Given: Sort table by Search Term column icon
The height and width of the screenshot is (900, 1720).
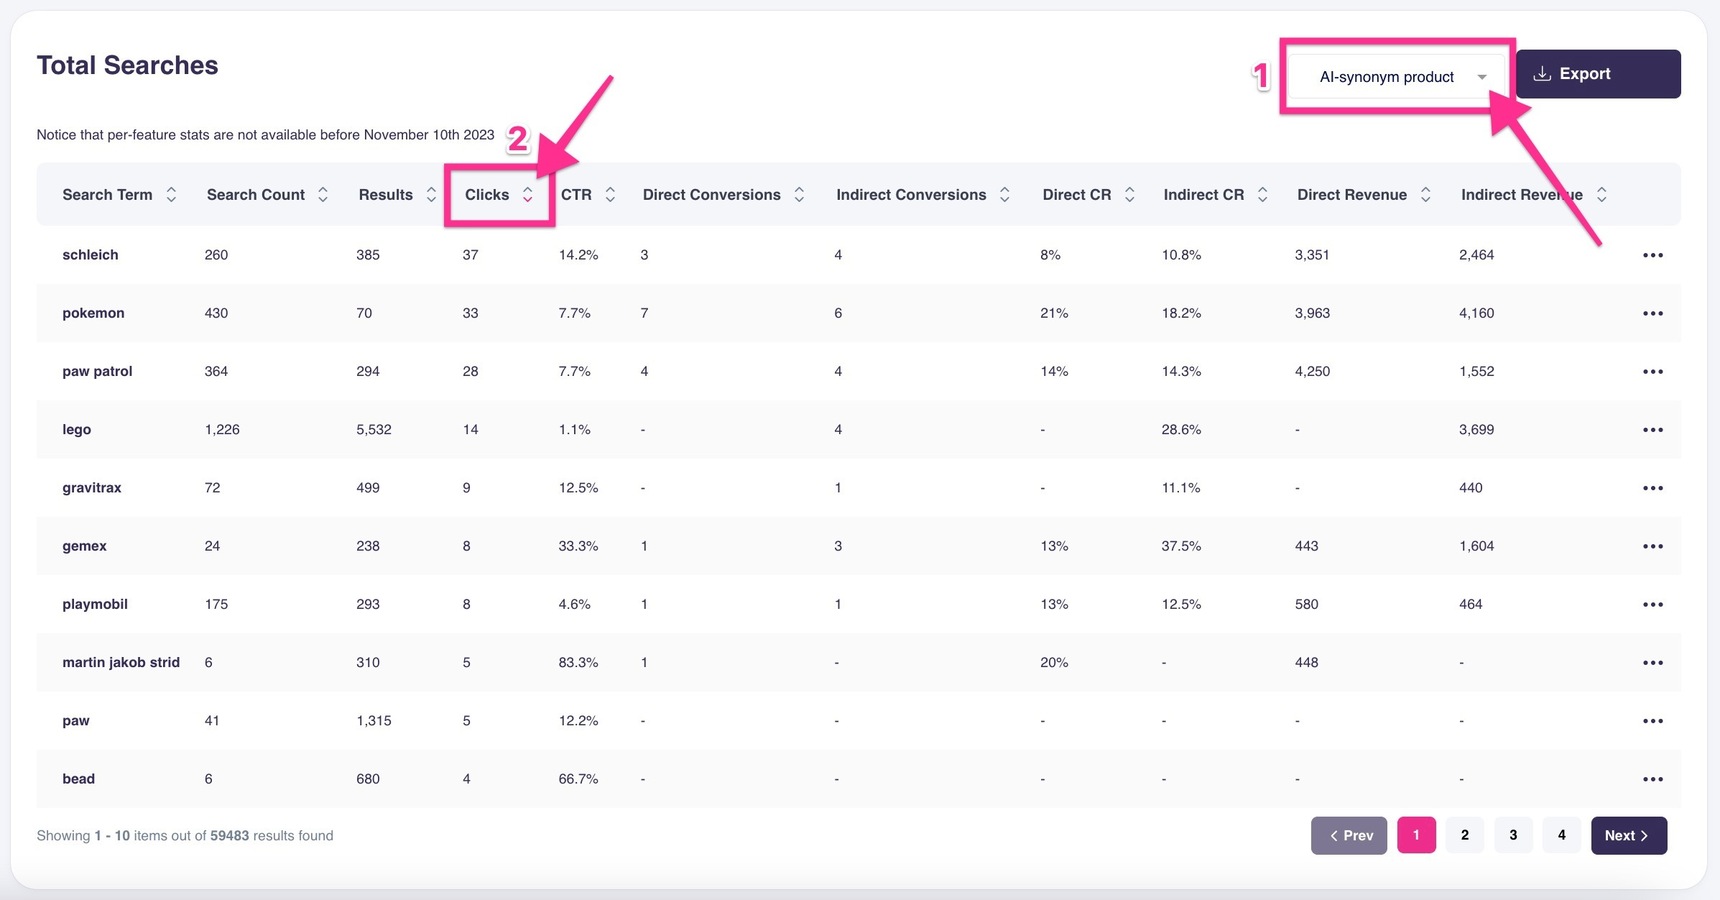Looking at the screenshot, I should point(171,195).
